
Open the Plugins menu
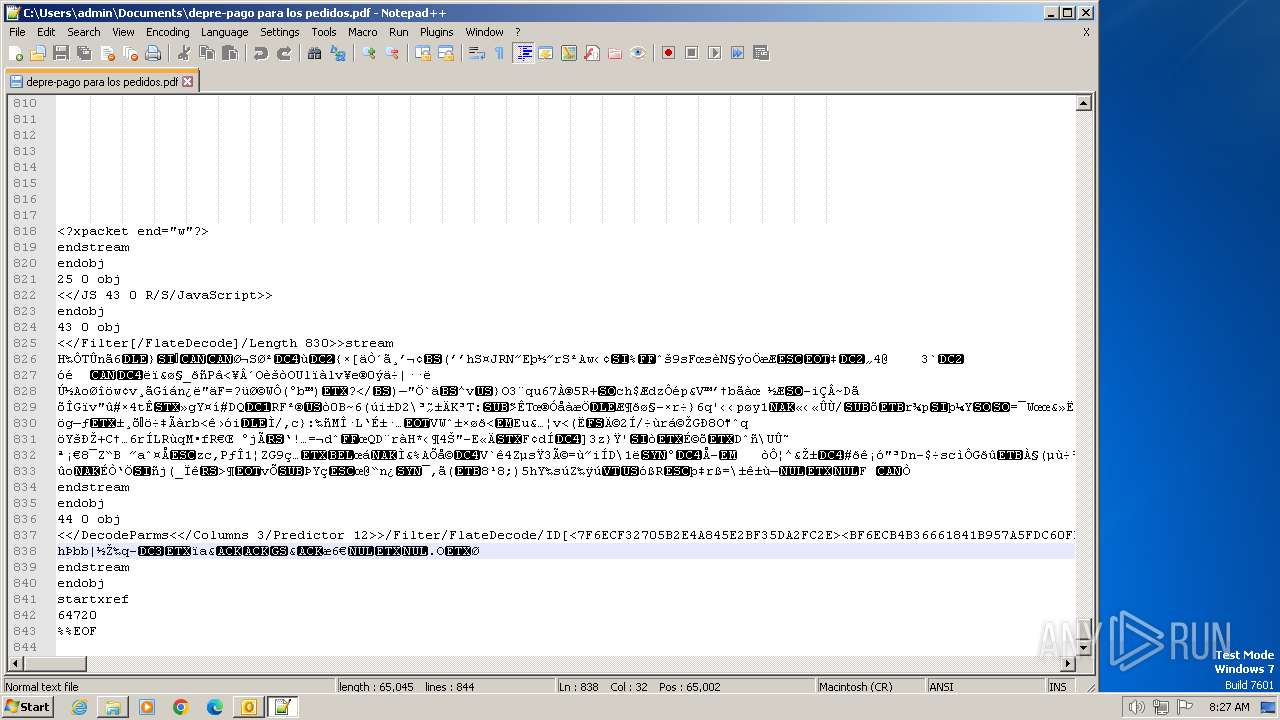[437, 32]
